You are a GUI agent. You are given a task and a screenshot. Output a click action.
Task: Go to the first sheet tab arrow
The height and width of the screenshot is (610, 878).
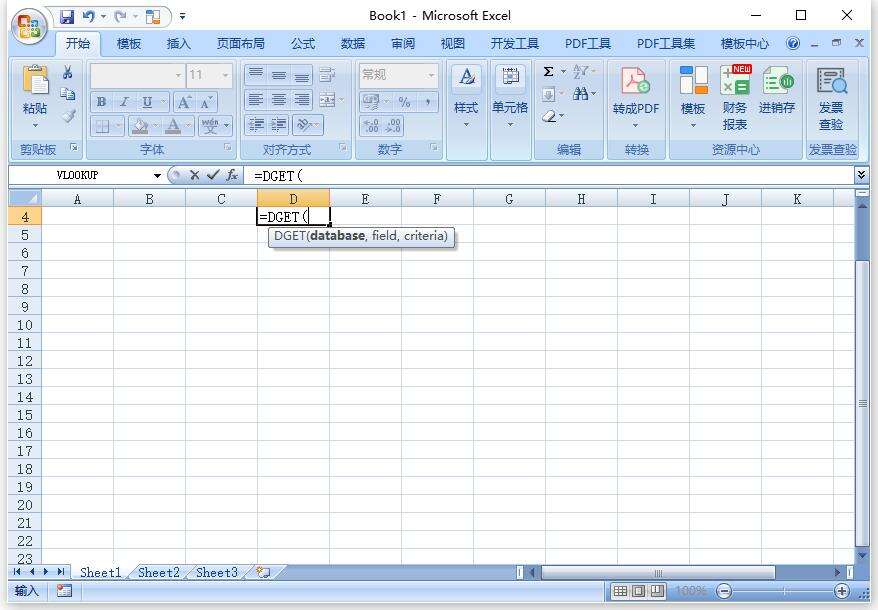click(x=17, y=571)
